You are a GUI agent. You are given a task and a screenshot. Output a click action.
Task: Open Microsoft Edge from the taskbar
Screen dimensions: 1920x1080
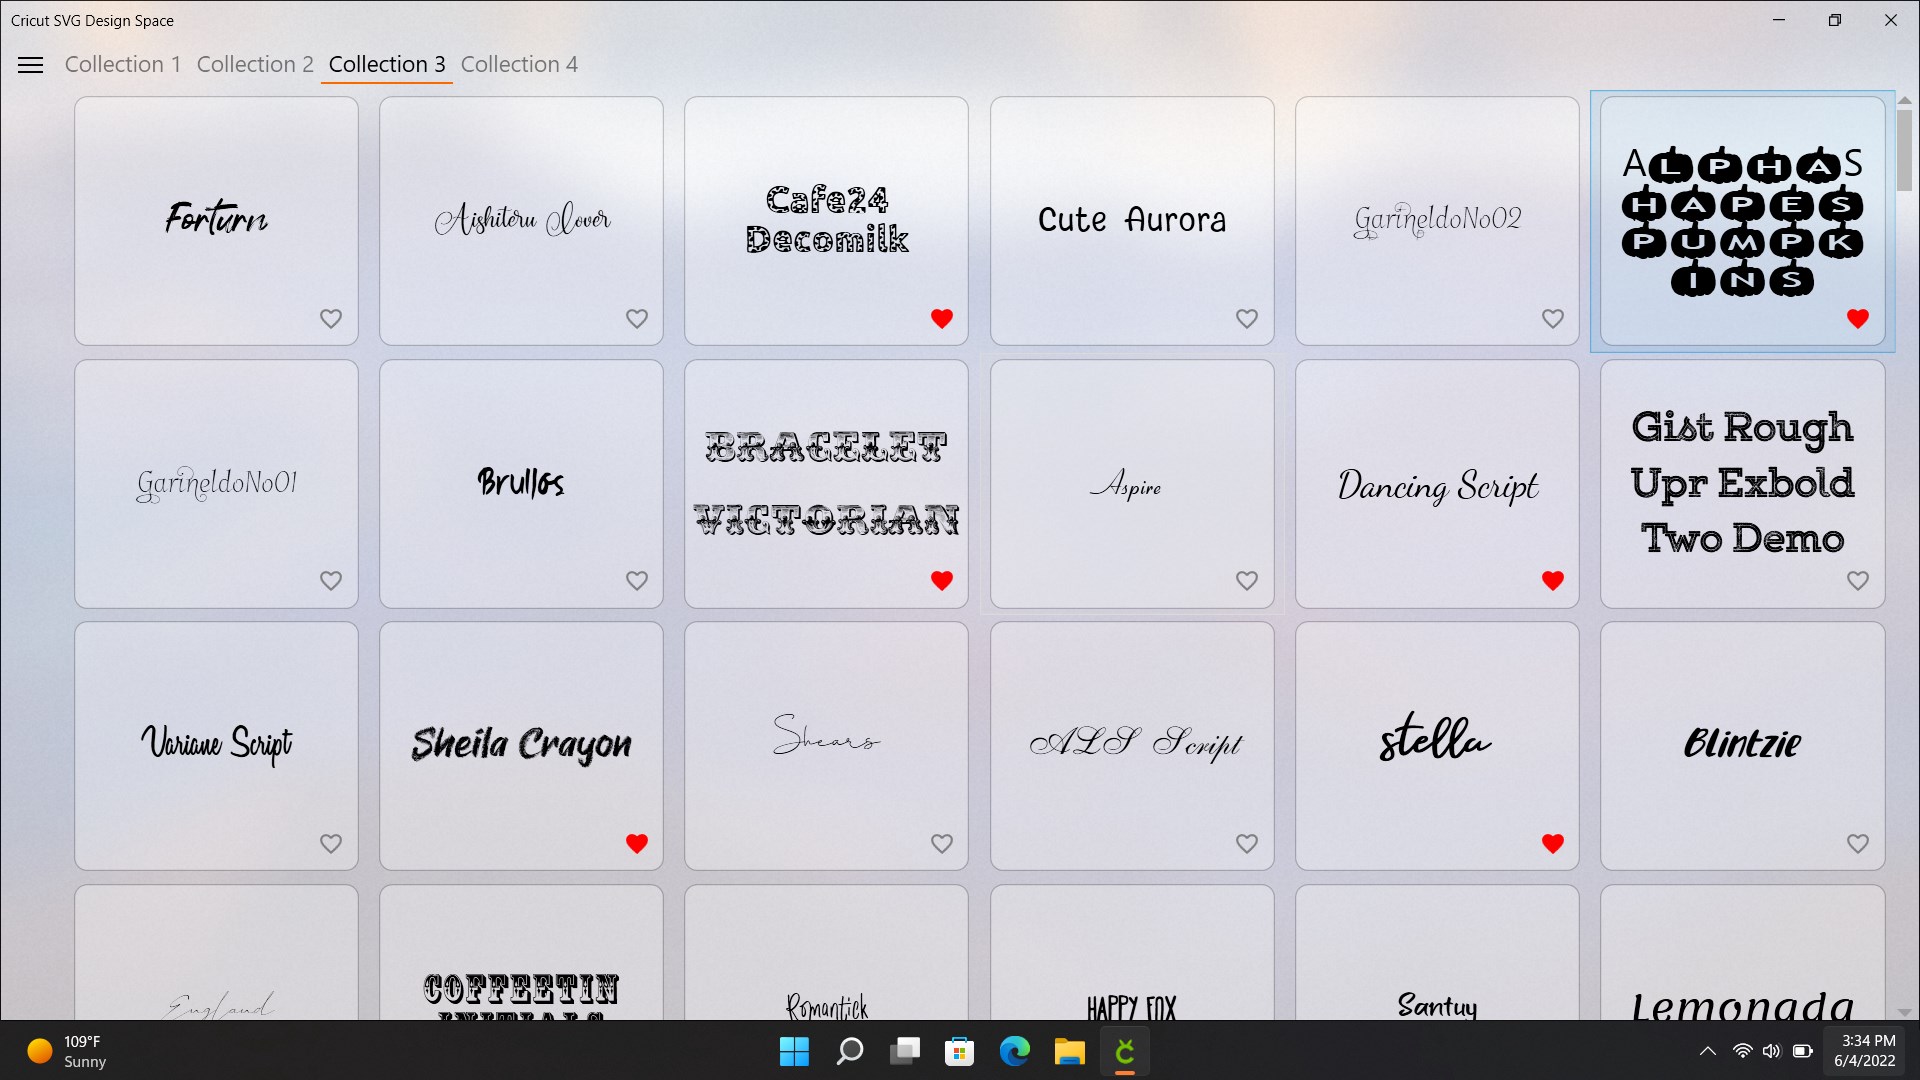[x=1014, y=1051]
